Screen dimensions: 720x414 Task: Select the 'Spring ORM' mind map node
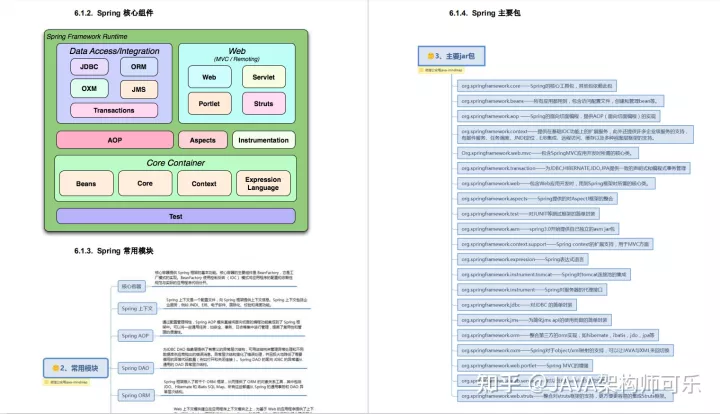tap(136, 395)
